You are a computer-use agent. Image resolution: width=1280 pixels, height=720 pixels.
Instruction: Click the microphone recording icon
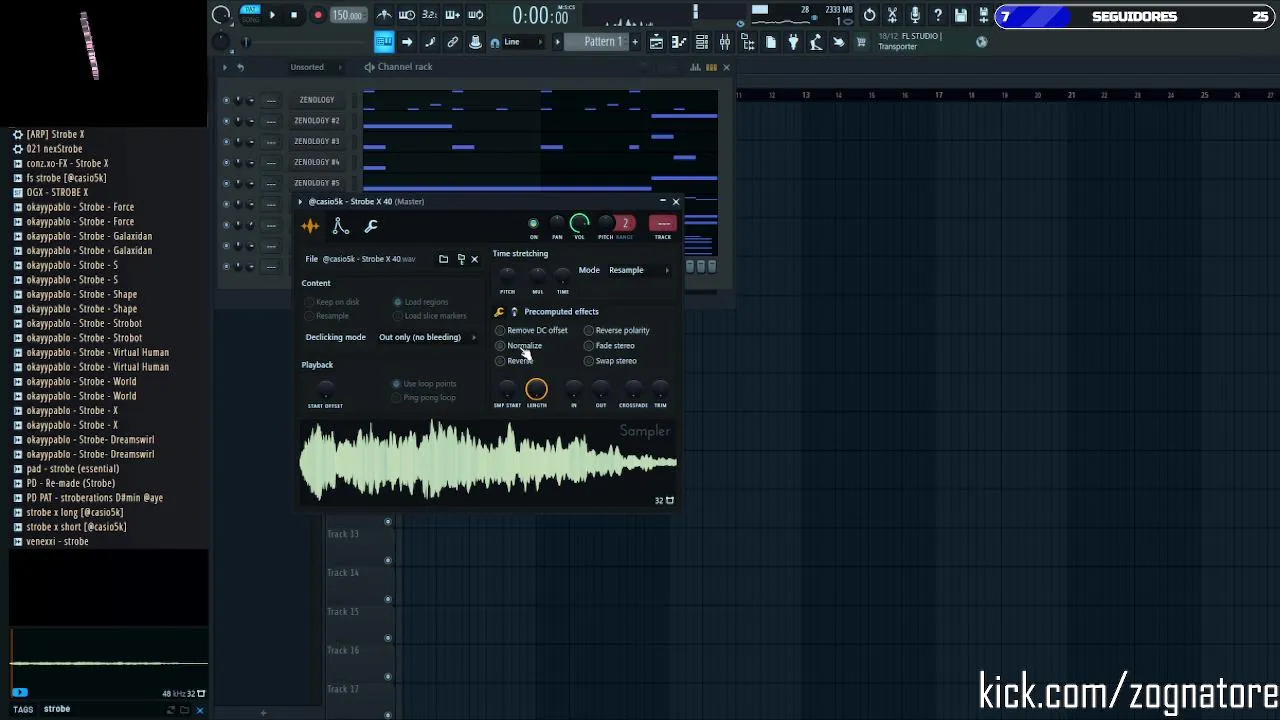(x=915, y=15)
